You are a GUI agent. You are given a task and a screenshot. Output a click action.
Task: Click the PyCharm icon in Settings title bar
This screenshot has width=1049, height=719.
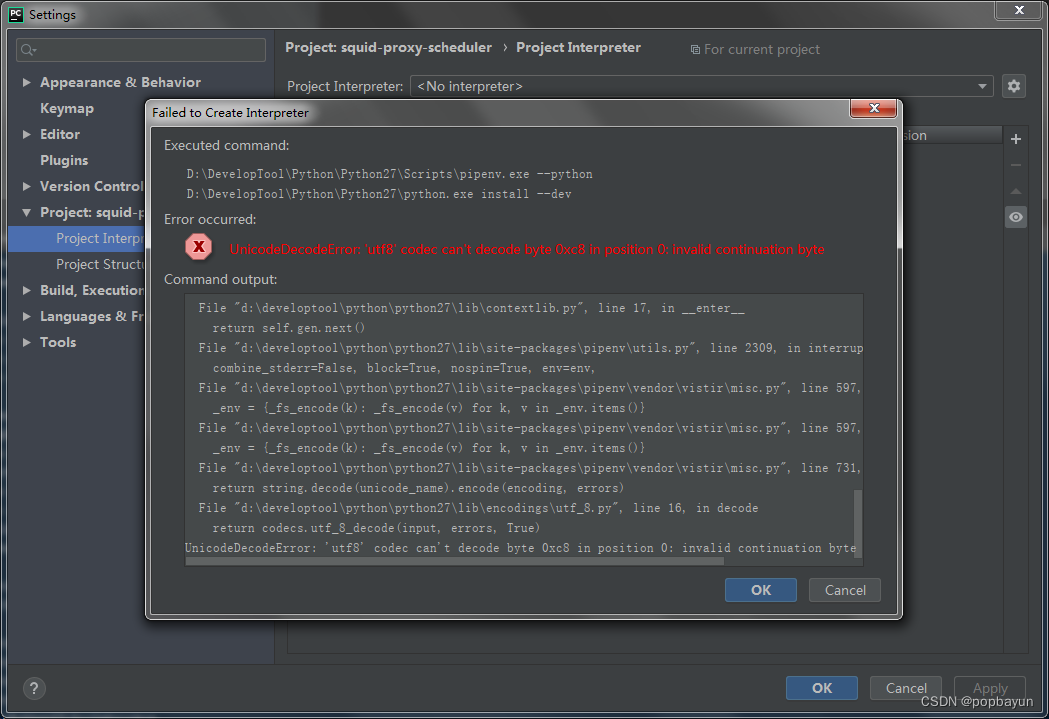tap(16, 14)
